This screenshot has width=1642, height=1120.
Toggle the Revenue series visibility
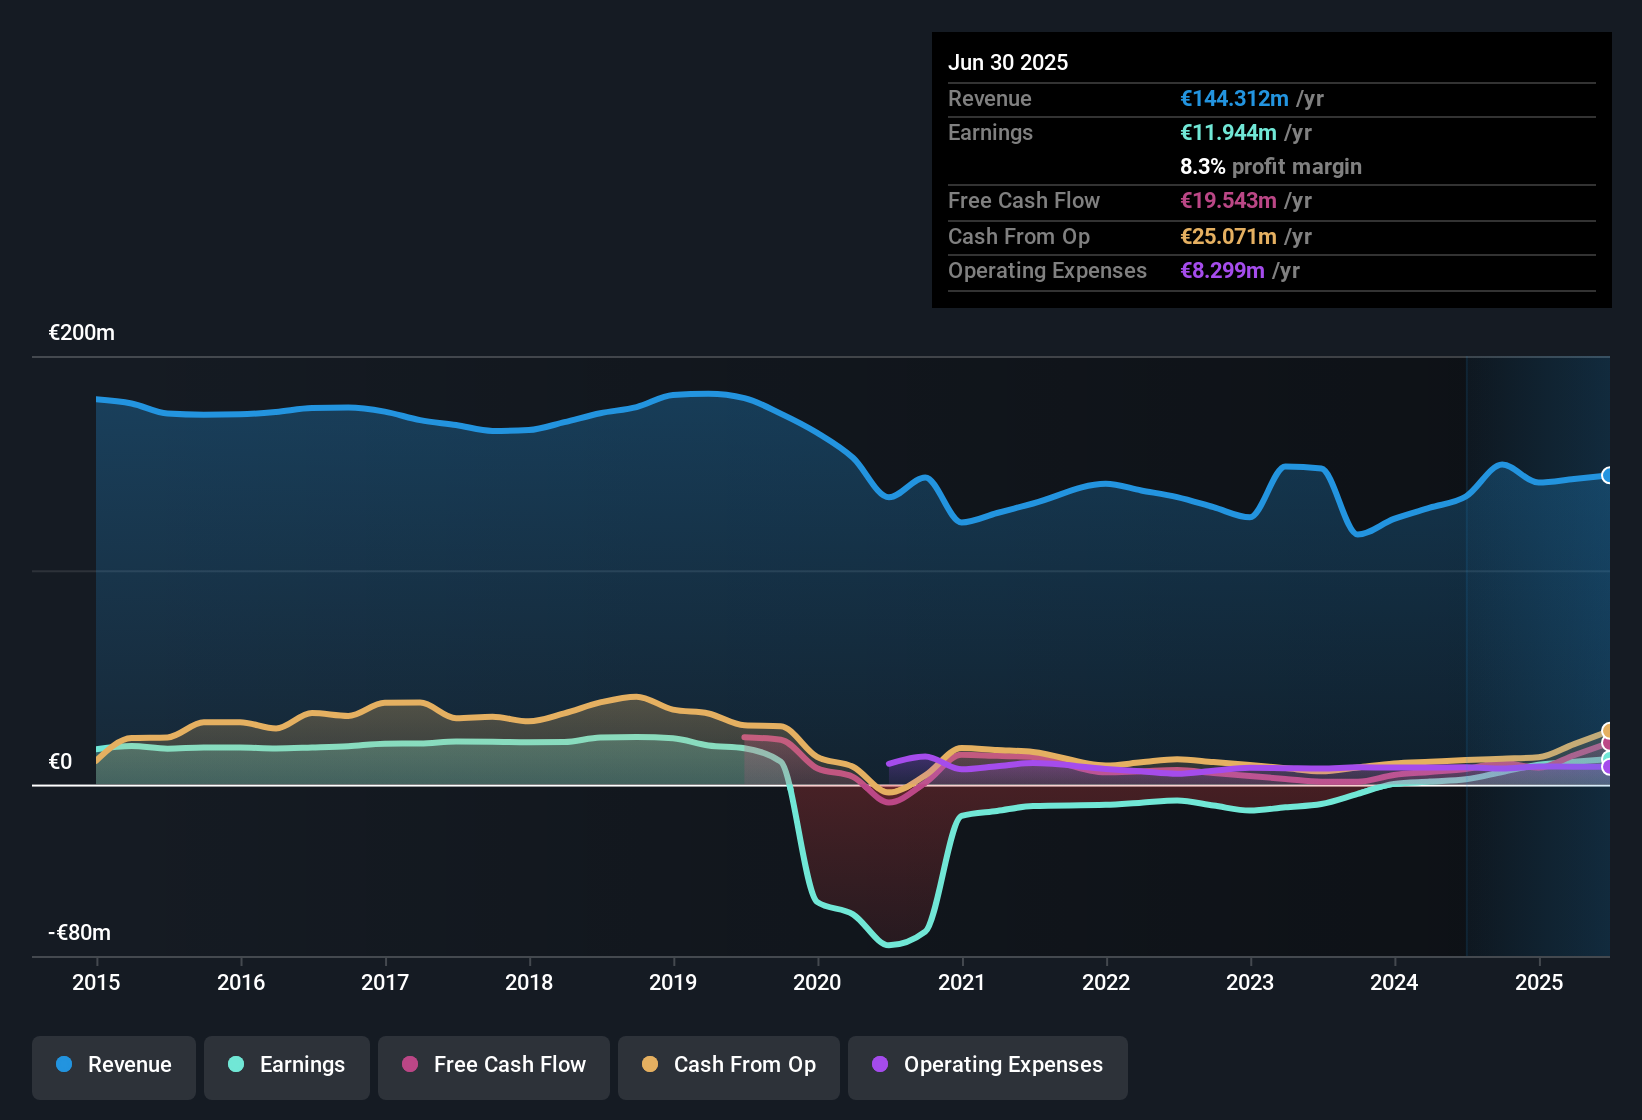tap(113, 1066)
